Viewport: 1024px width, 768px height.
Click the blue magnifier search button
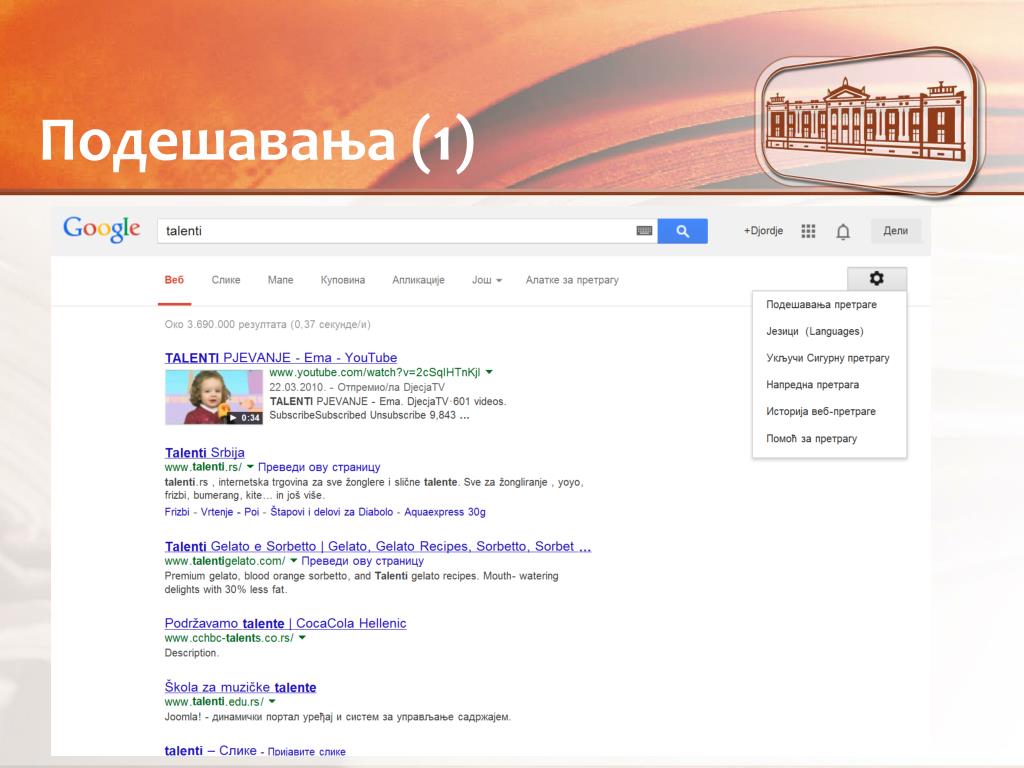coord(682,231)
